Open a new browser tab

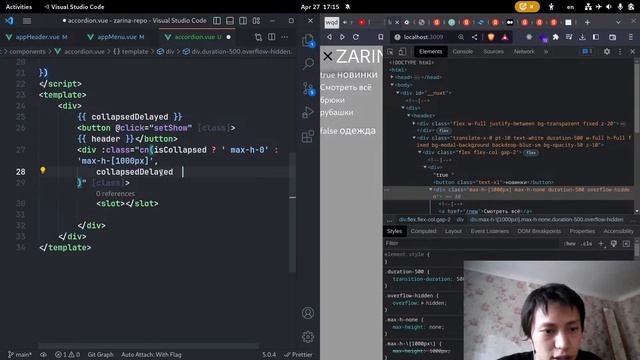(587, 22)
